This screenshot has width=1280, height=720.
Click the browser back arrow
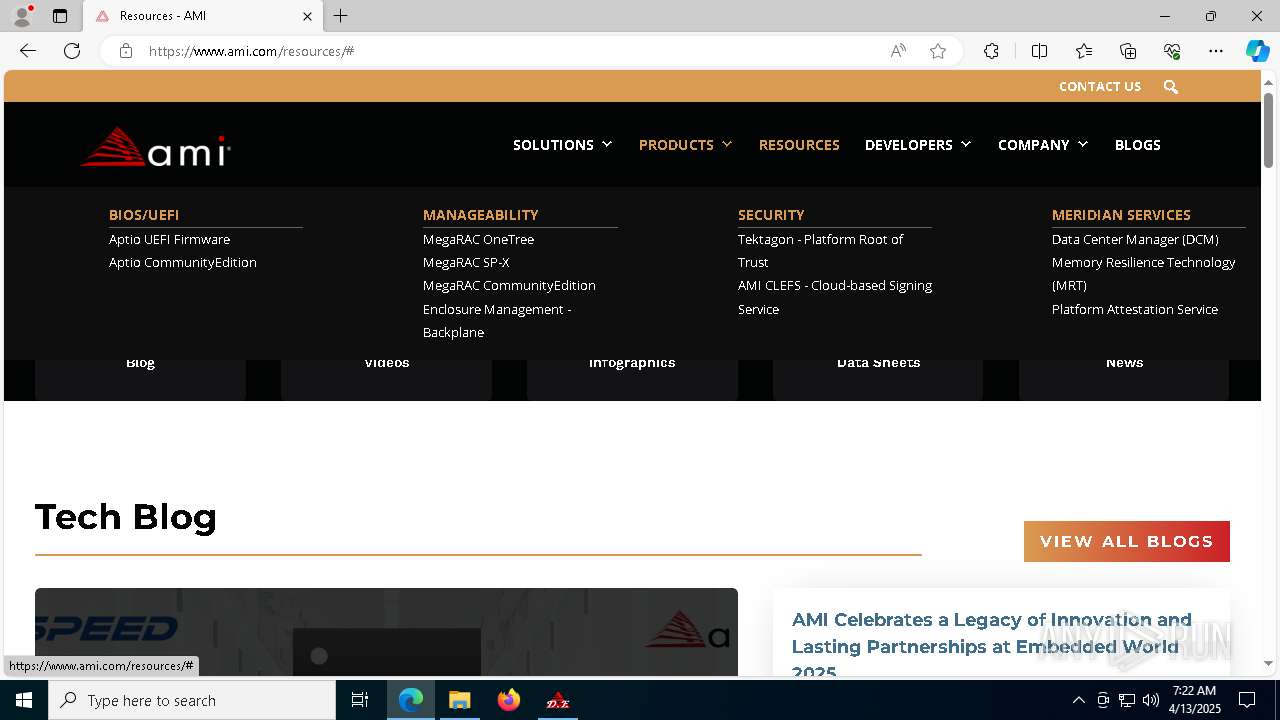pyautogui.click(x=28, y=51)
